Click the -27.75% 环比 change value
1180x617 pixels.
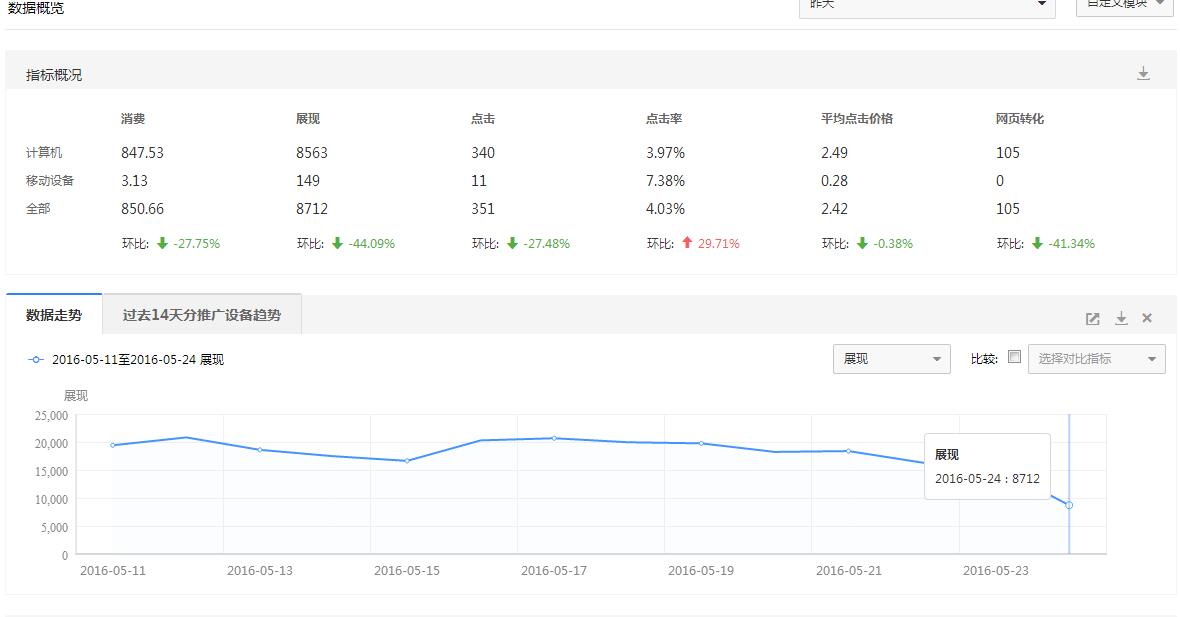click(196, 244)
